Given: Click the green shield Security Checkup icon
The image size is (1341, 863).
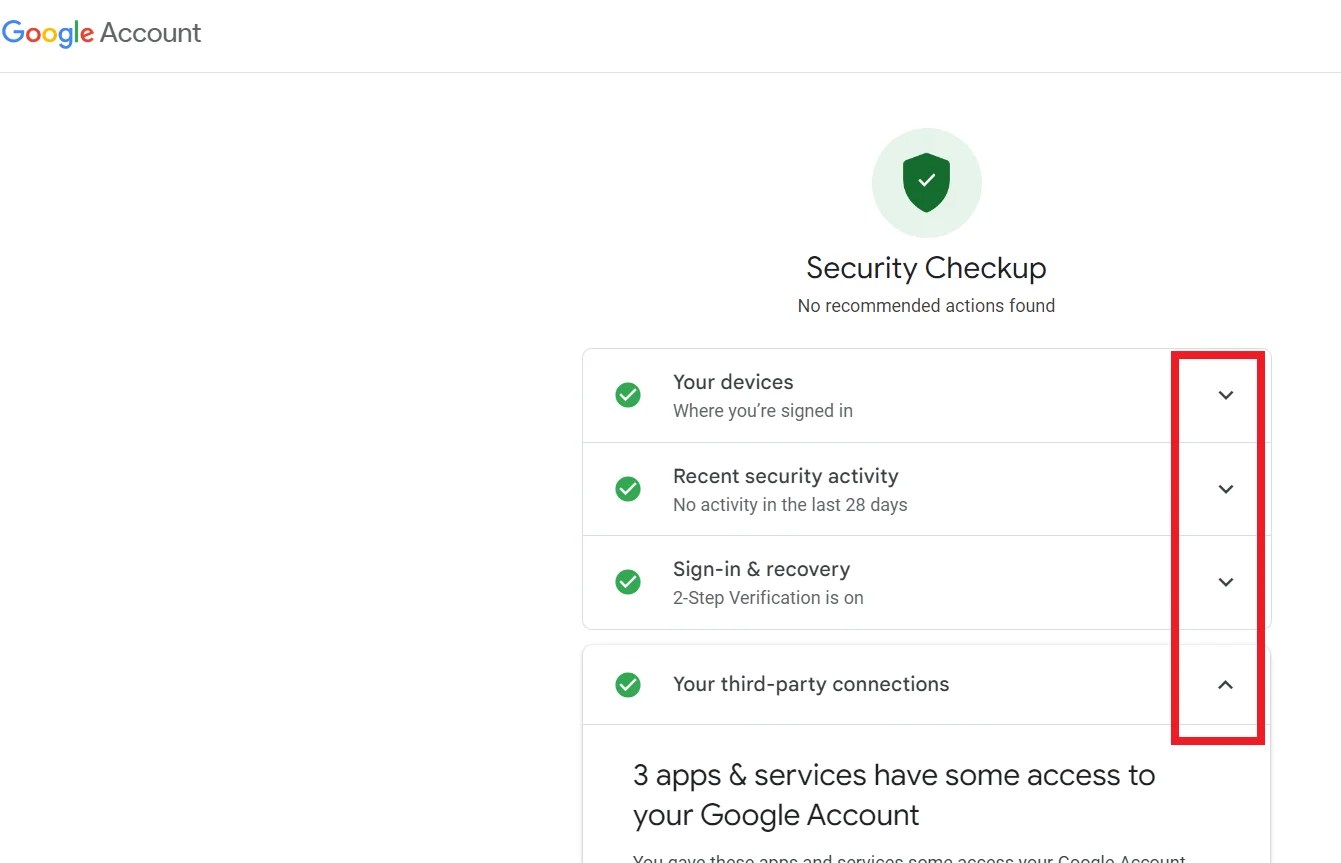Looking at the screenshot, I should [x=926, y=182].
